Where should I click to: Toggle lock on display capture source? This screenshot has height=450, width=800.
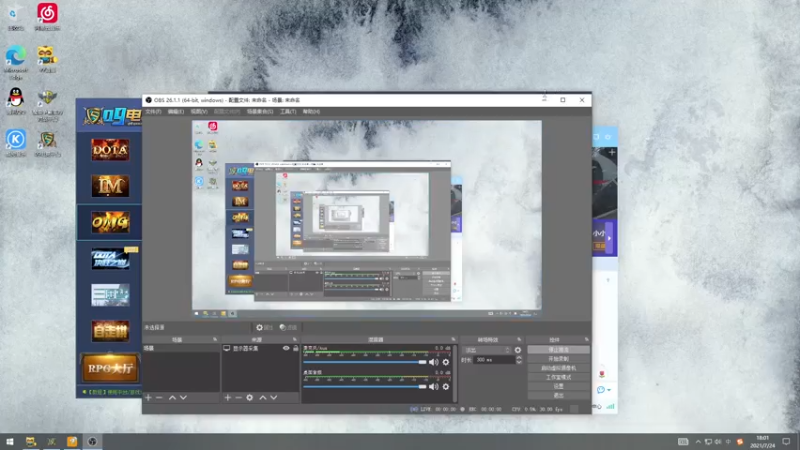pos(295,348)
